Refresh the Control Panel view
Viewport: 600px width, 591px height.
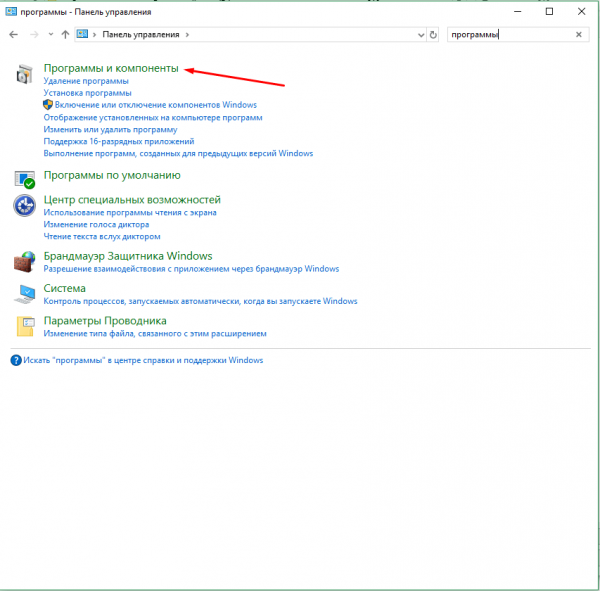pos(433,35)
